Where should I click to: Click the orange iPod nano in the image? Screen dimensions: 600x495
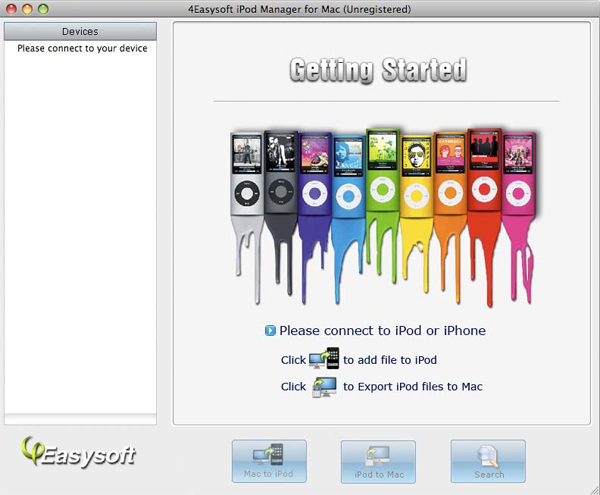click(450, 174)
